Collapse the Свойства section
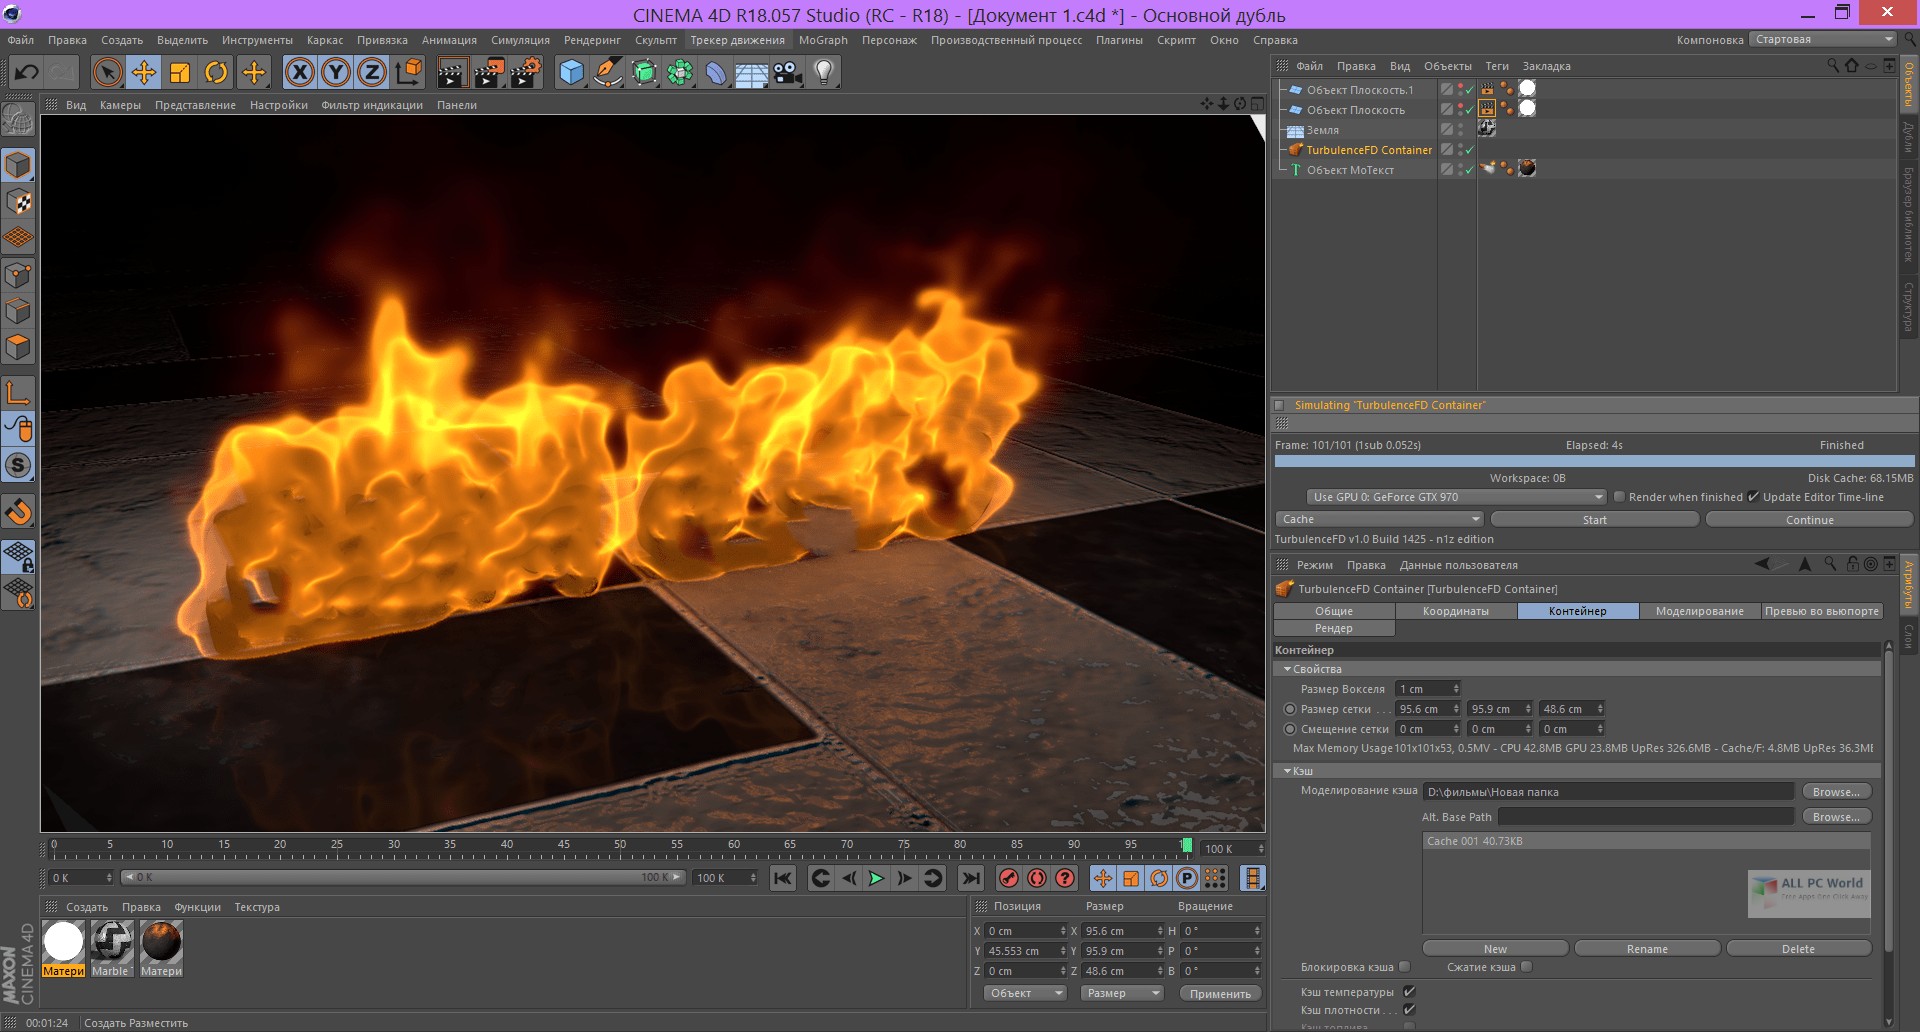The image size is (1920, 1032). (1288, 669)
